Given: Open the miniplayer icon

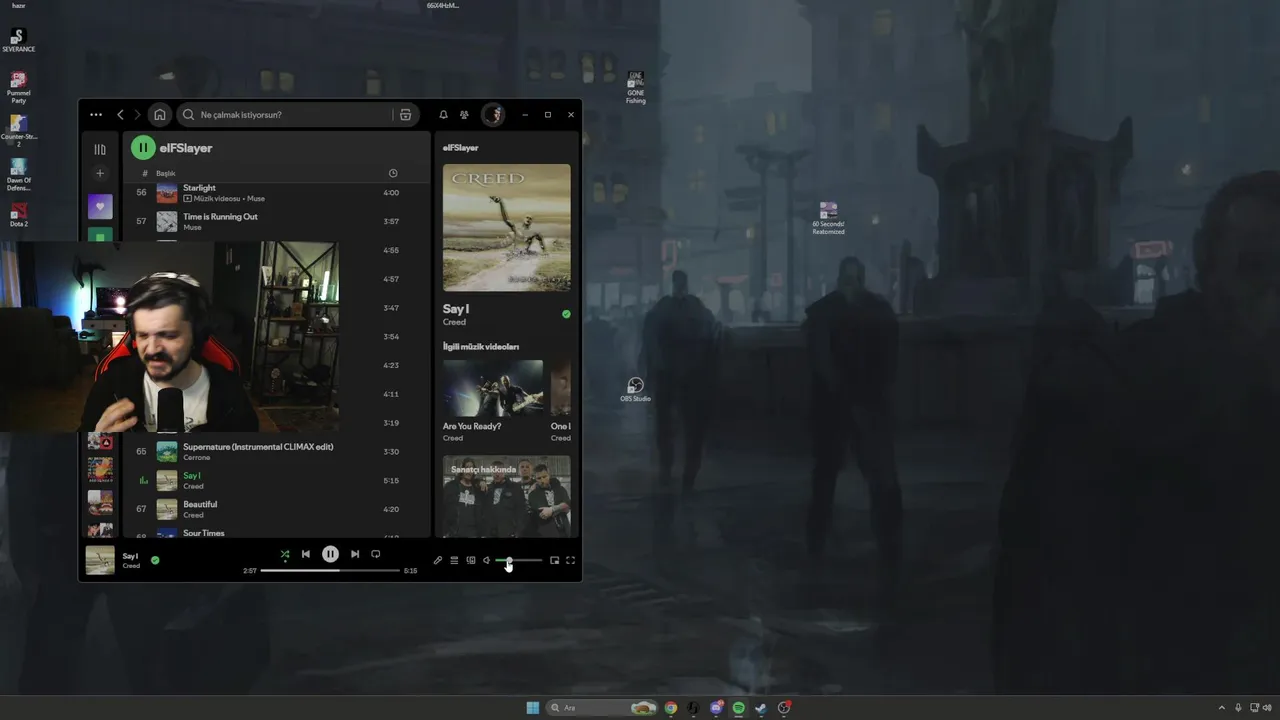Looking at the screenshot, I should tap(555, 560).
